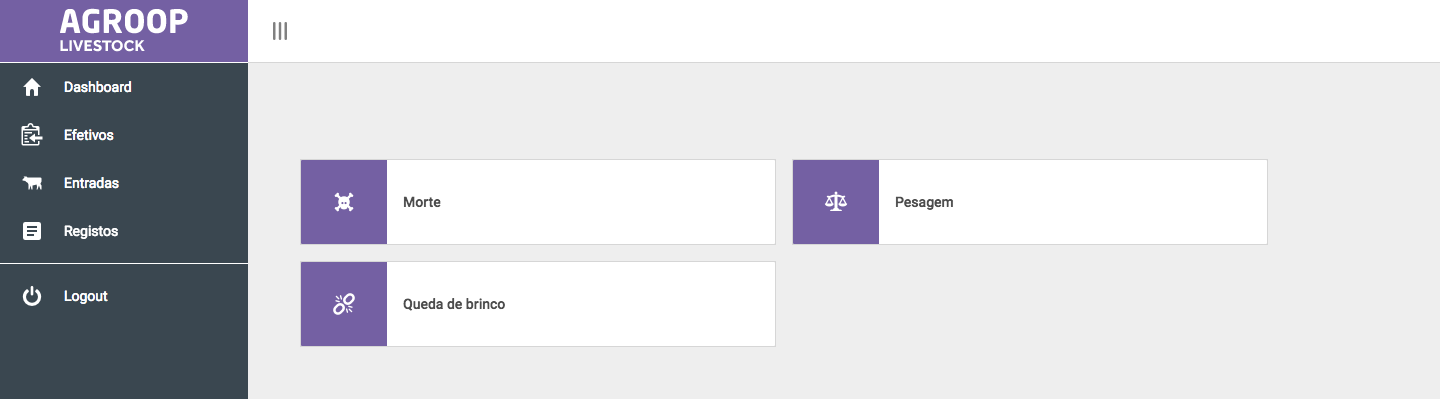1440x399 pixels.
Task: Toggle the sidebar with the bars icon
Action: coord(280,31)
